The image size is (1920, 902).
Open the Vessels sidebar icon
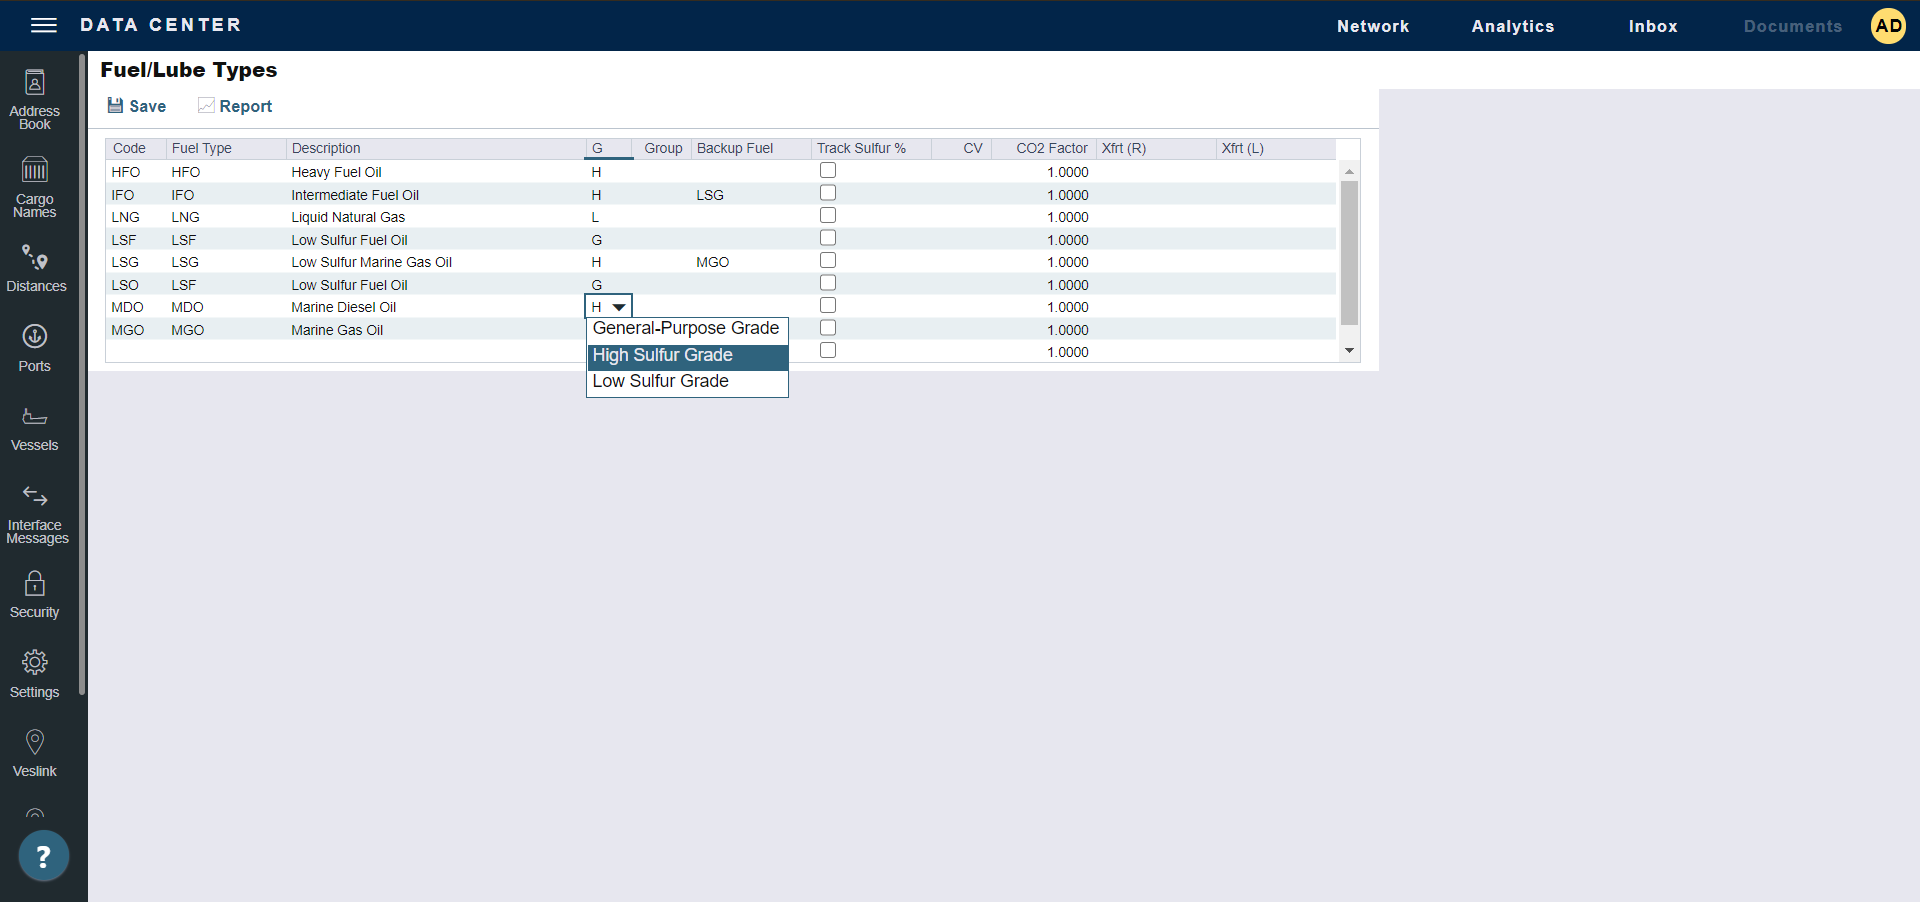coord(35,417)
